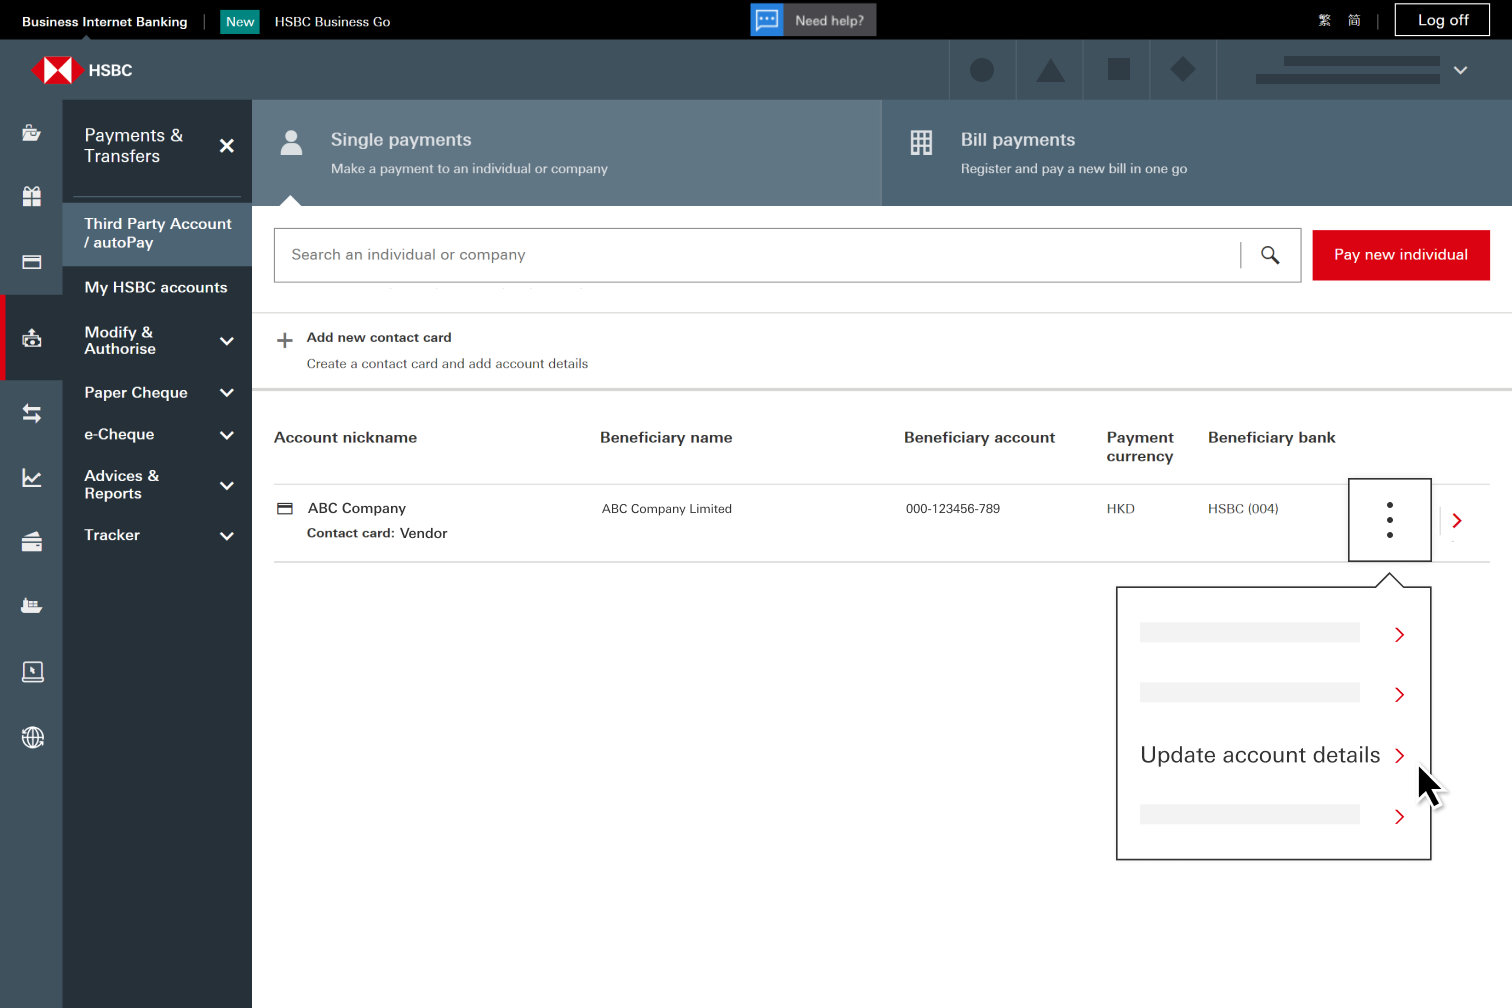Expand the Advices & Reports submenu
The image size is (1512, 1008).
pos(227,485)
